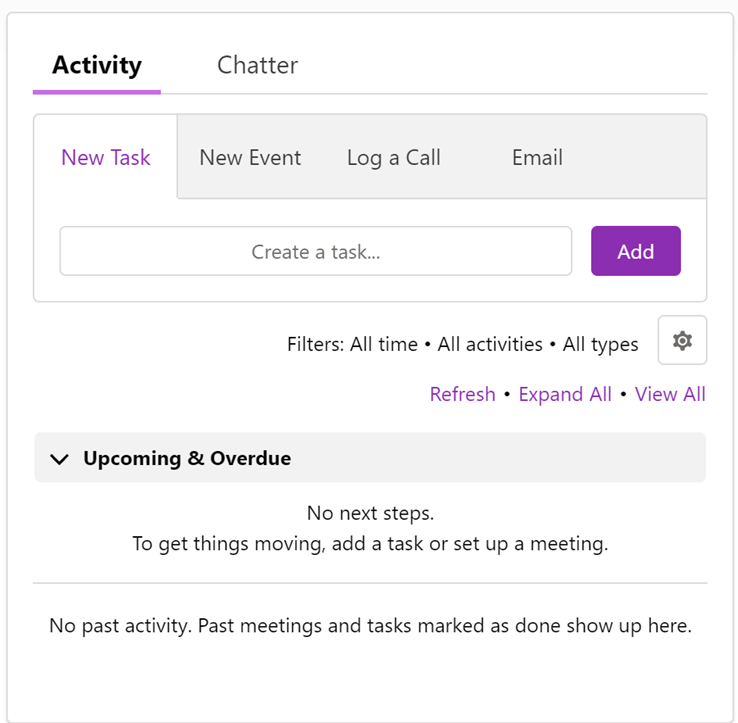Click the Upcoming & Overdue section header
This screenshot has height=723, width=738.
click(370, 458)
